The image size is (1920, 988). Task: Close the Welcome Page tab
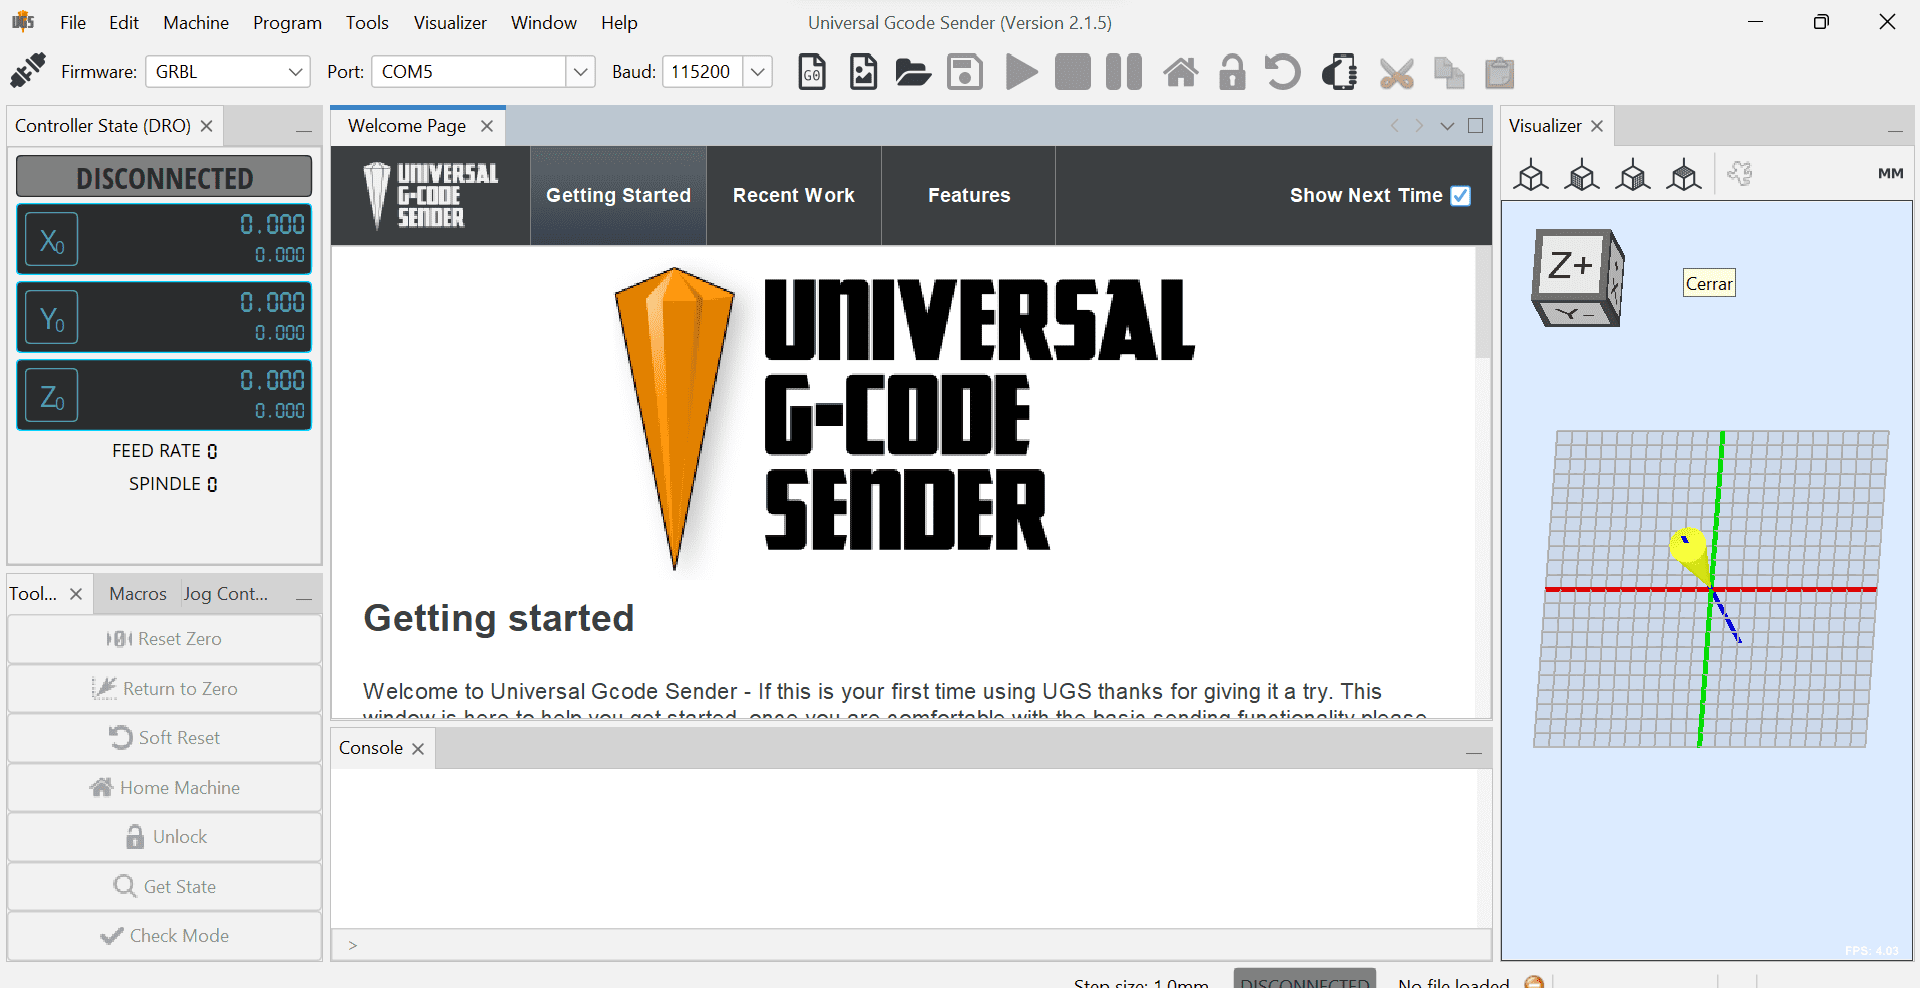pyautogui.click(x=487, y=126)
